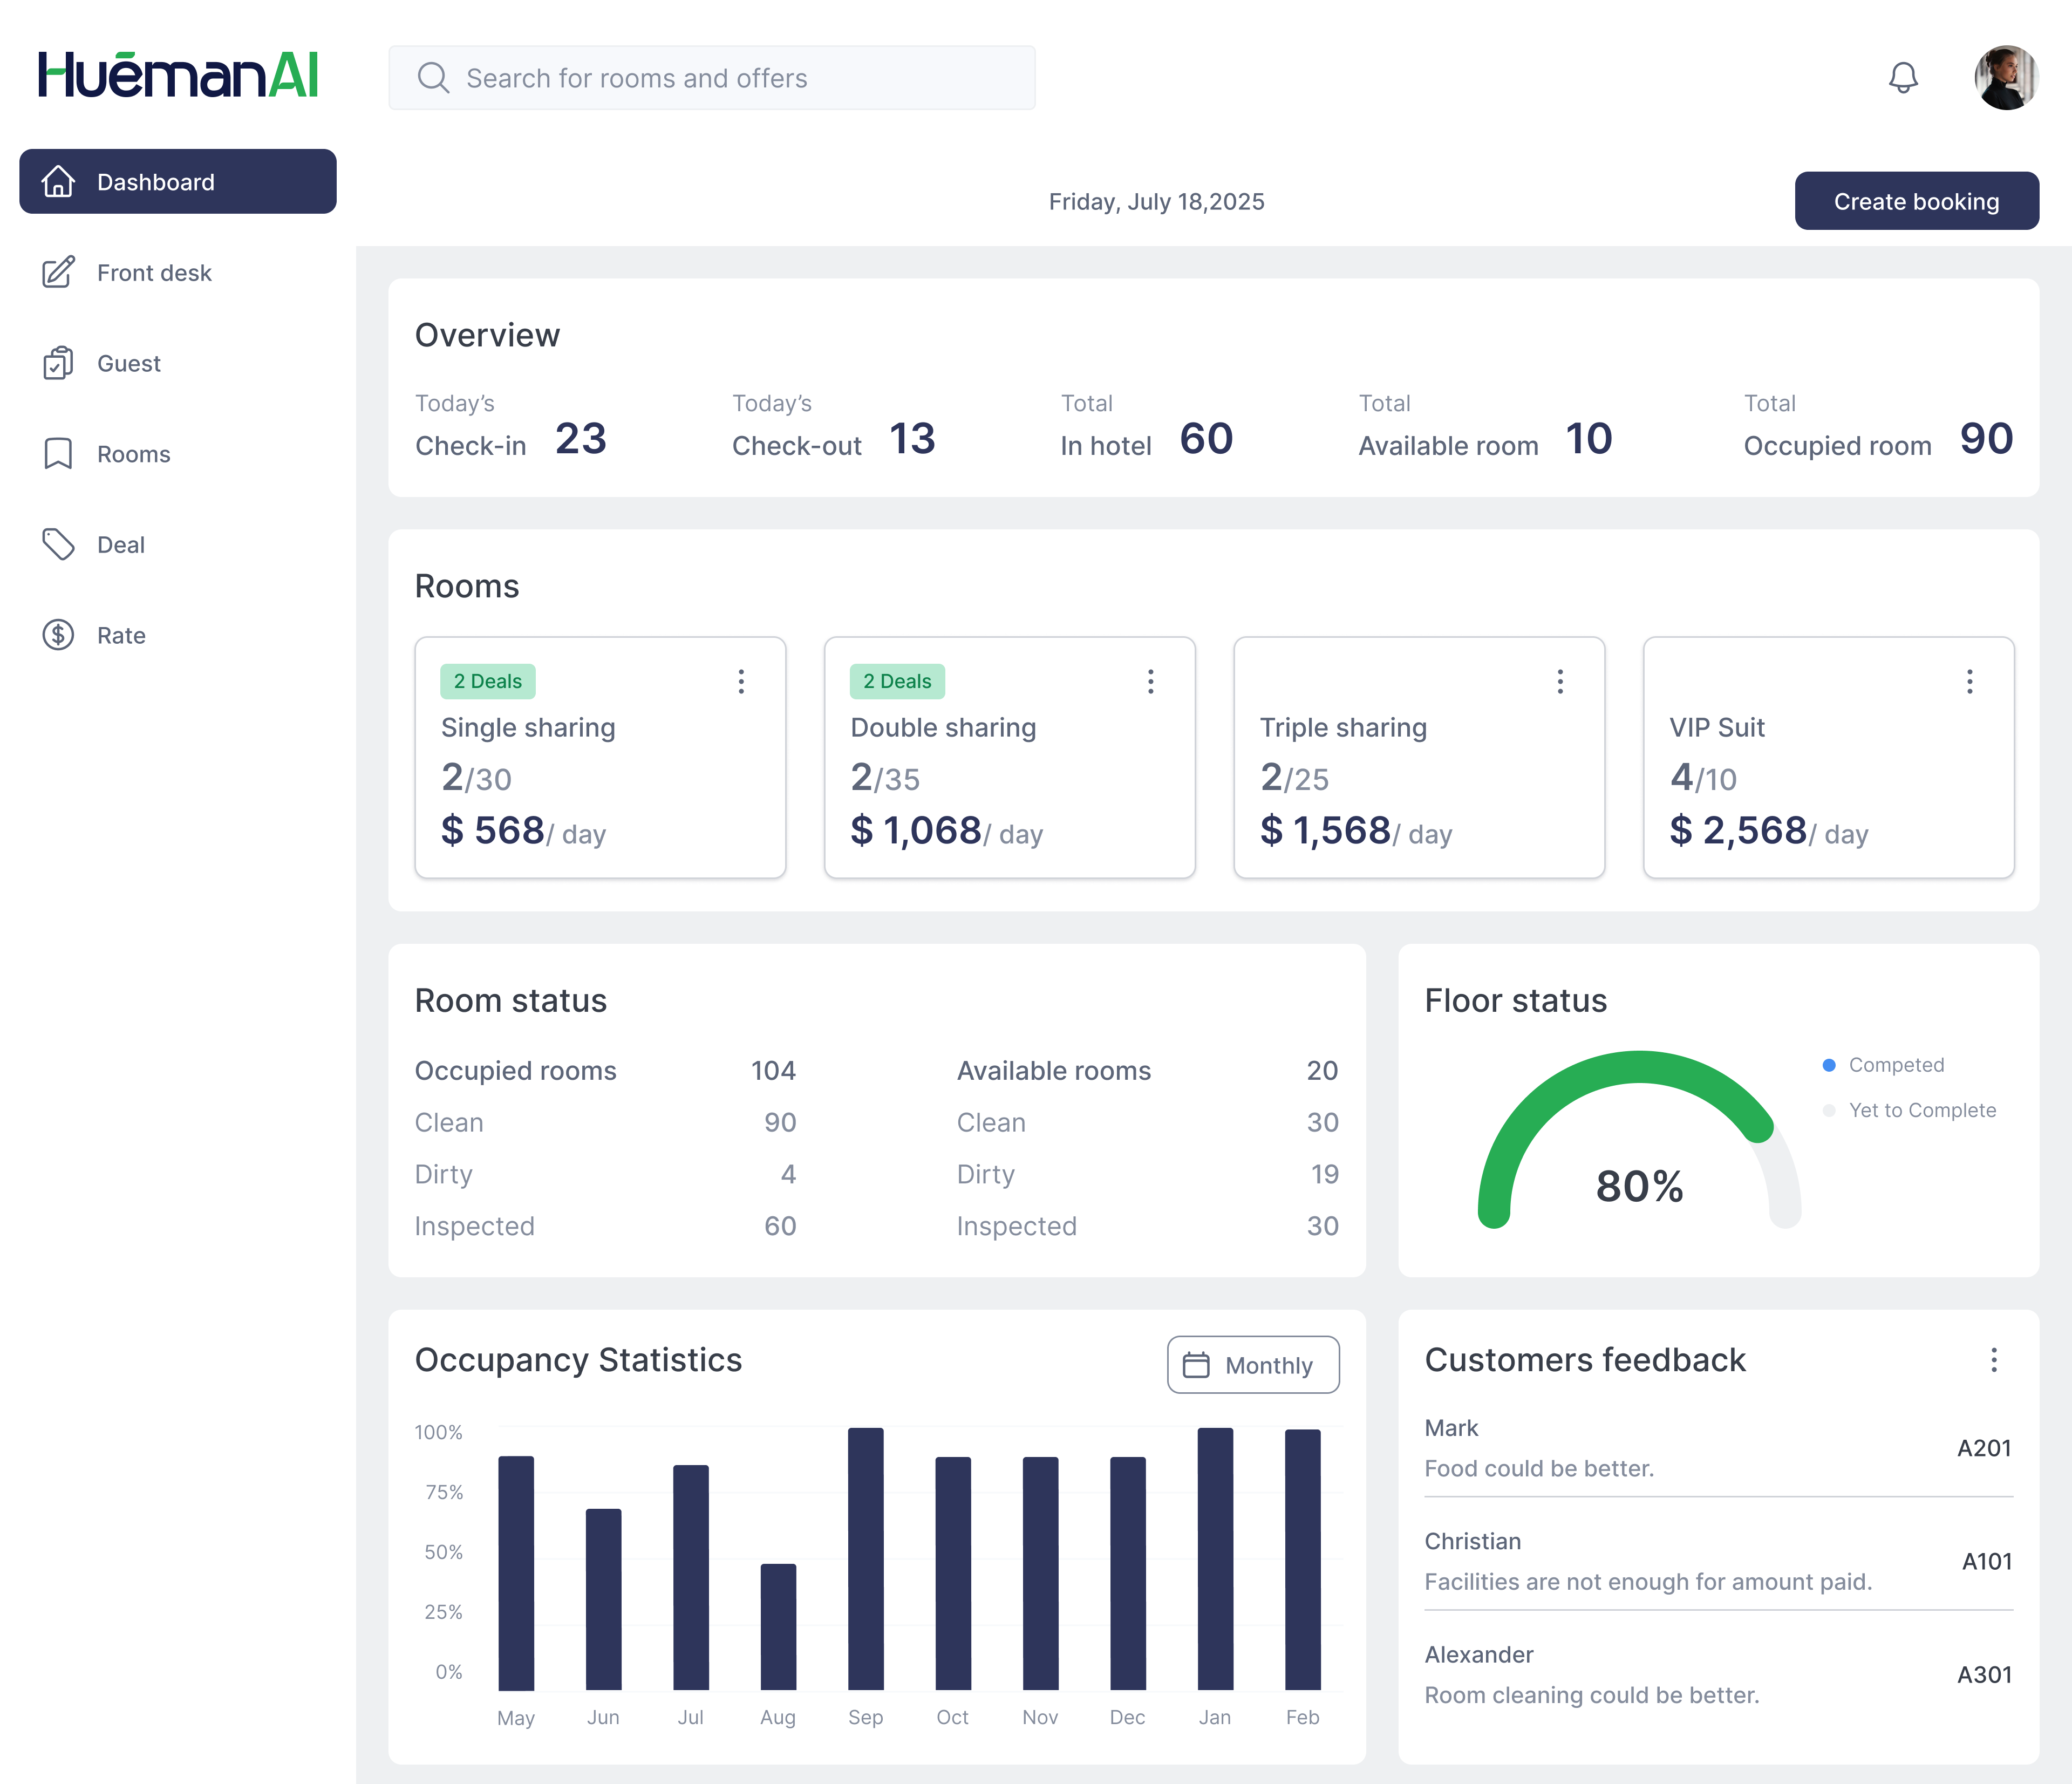Screen dimensions: 2072x1784
Task: Open Customers feedback options menu
Action: pos(1993,1359)
